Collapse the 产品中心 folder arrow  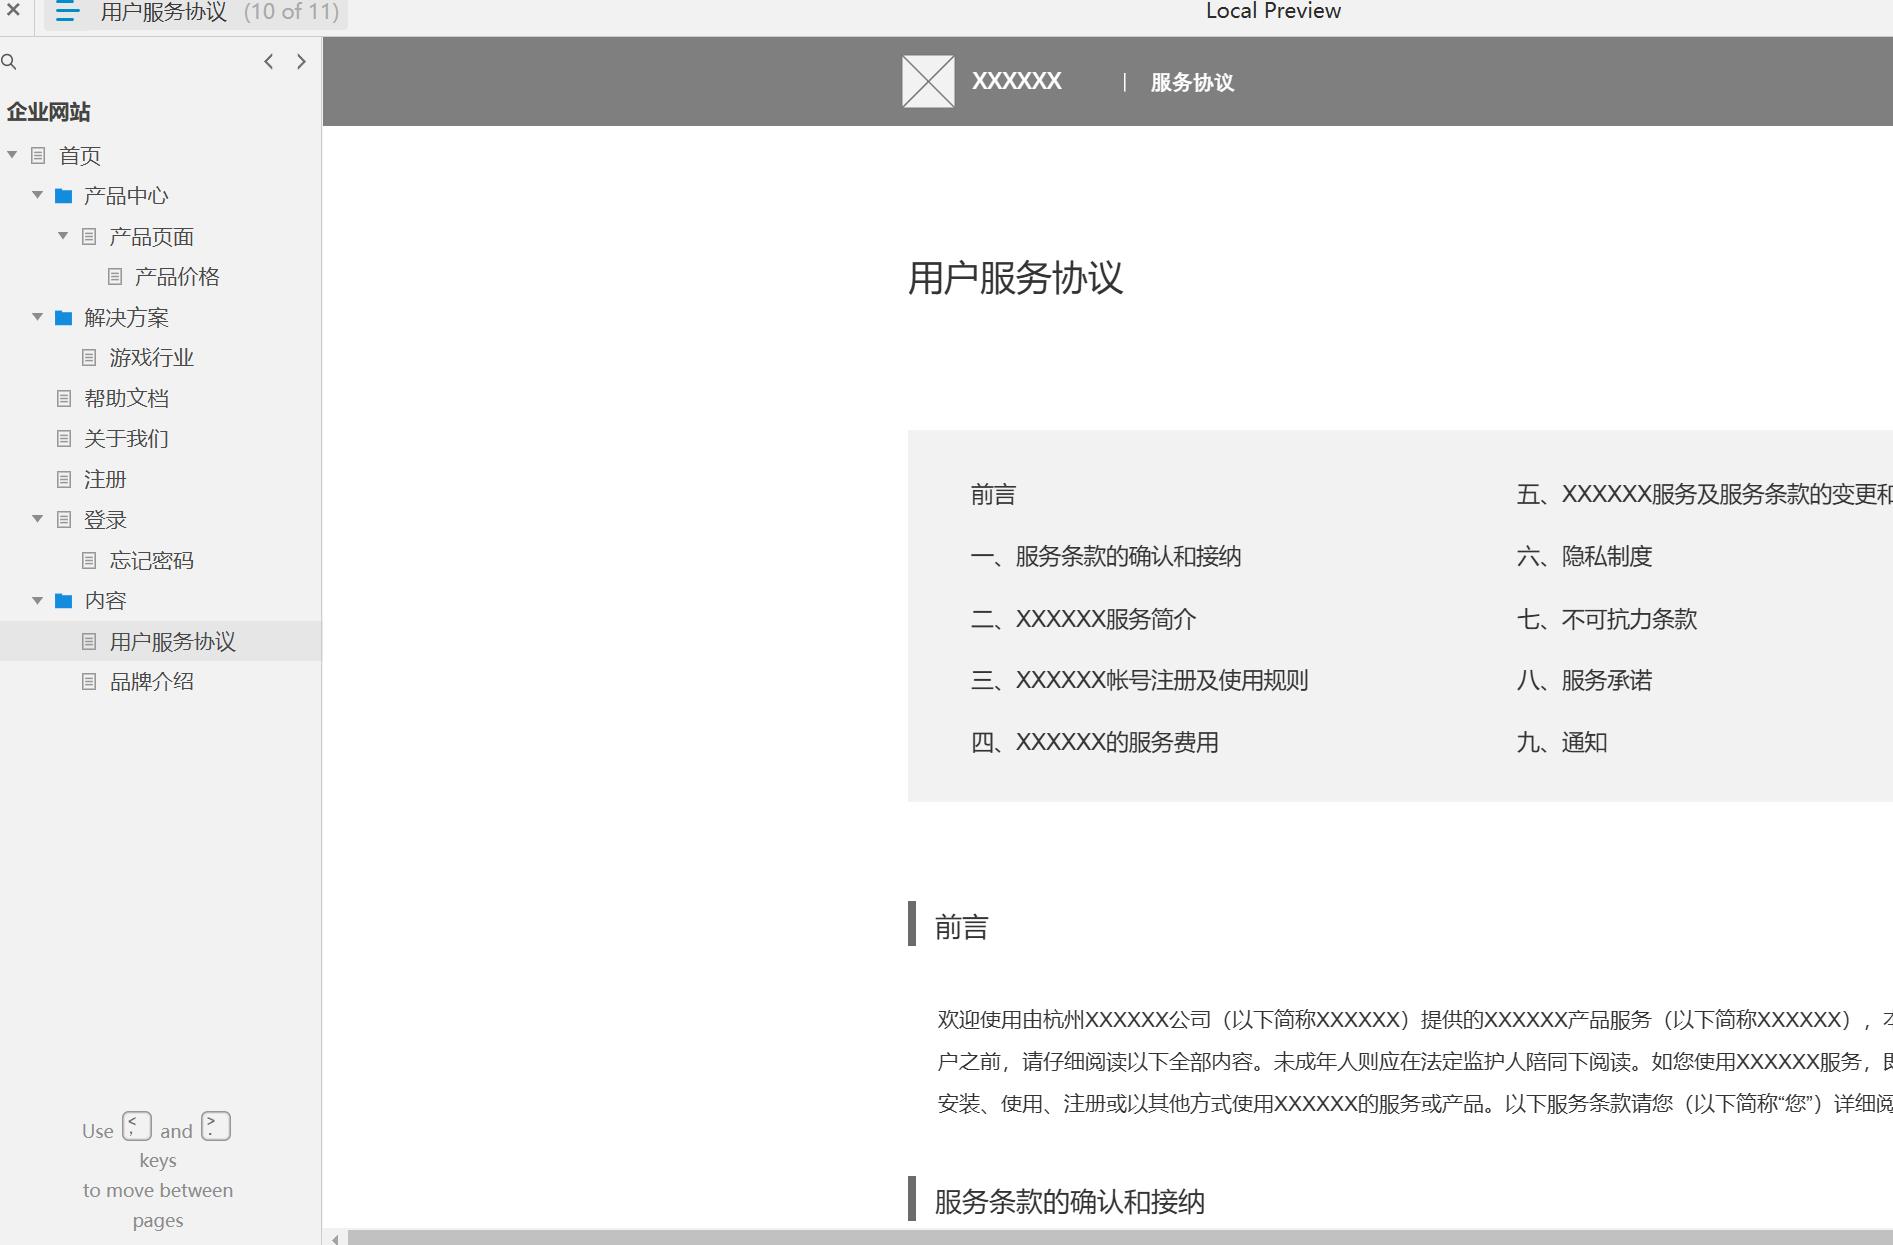37,195
